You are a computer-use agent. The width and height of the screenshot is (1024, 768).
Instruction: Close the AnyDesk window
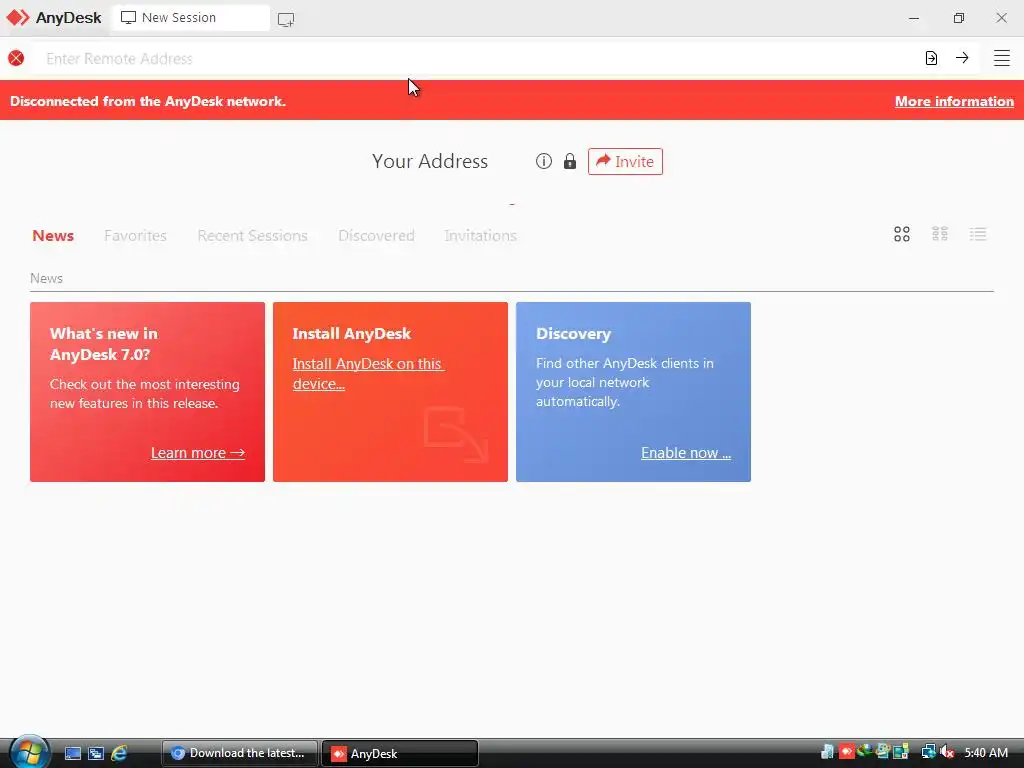pyautogui.click(x=1001, y=18)
